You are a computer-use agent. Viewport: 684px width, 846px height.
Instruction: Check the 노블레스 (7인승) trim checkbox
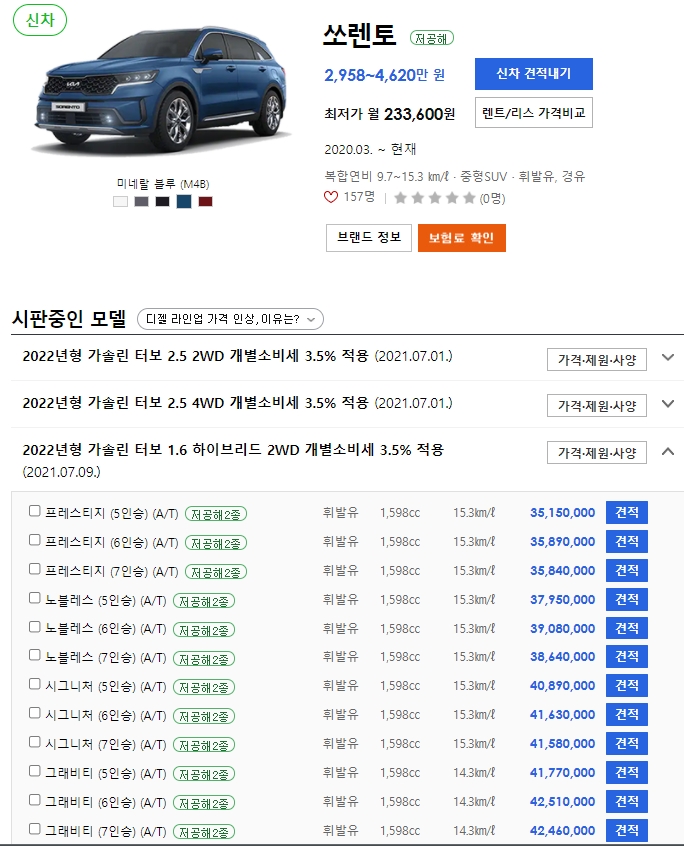tap(35, 655)
